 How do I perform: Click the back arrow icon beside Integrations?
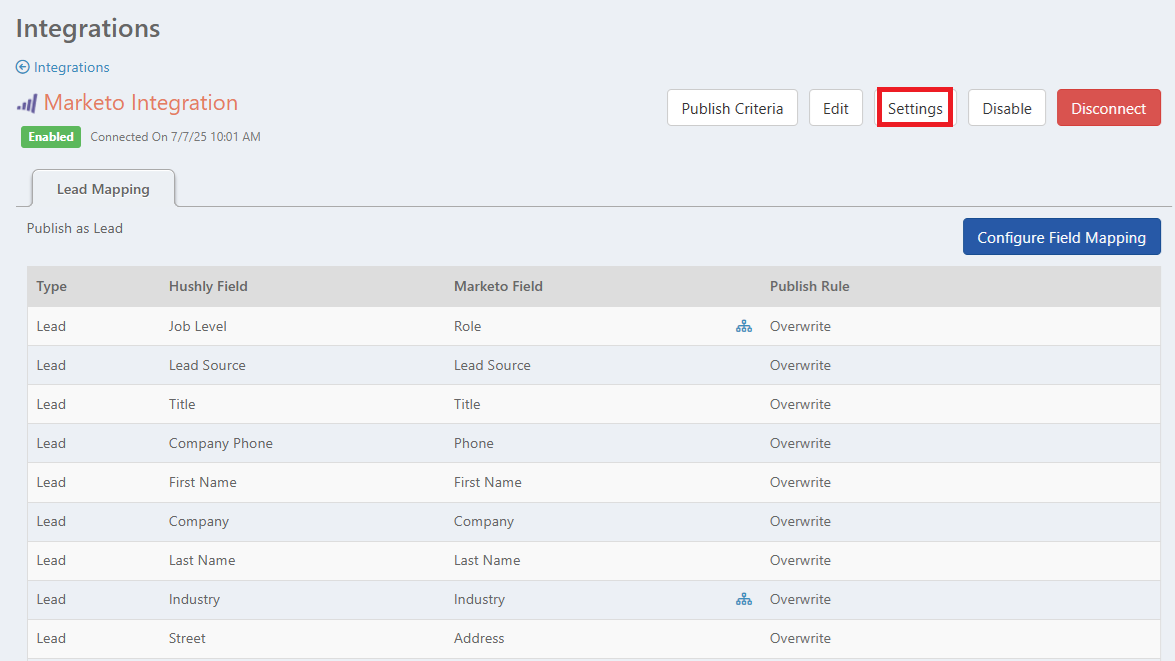[x=22, y=67]
